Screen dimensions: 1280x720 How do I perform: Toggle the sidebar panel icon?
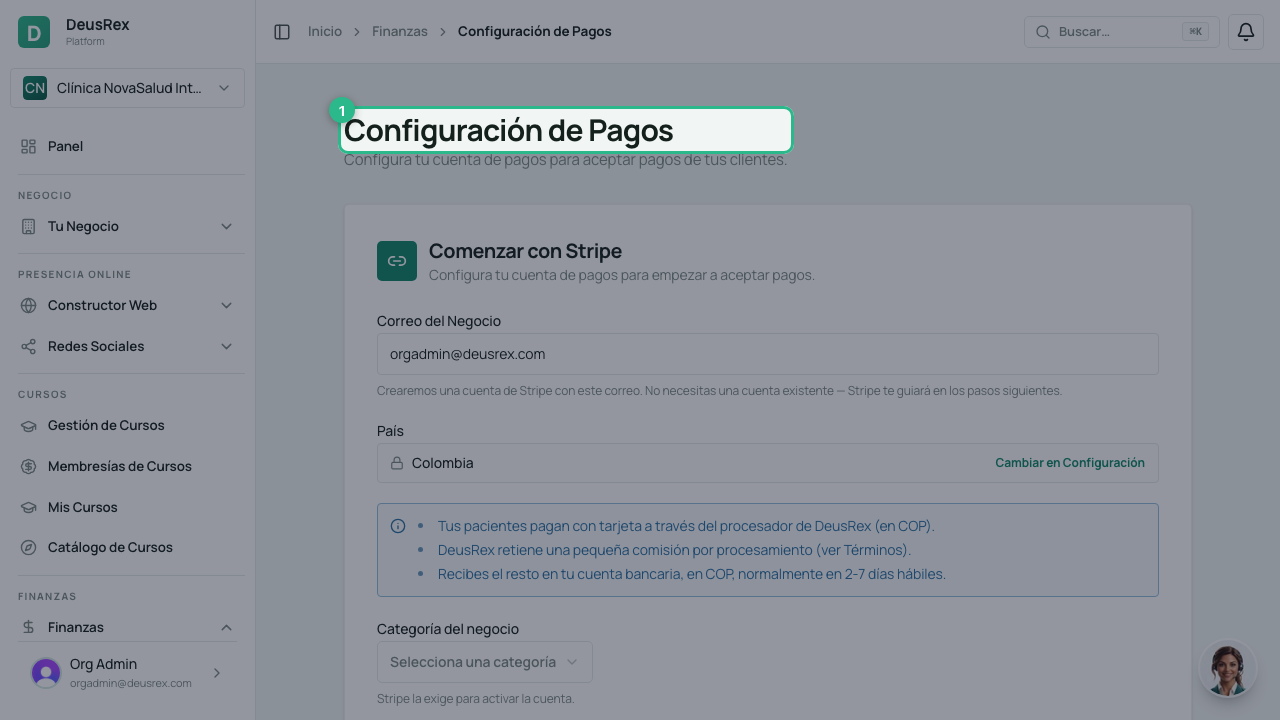coord(282,32)
